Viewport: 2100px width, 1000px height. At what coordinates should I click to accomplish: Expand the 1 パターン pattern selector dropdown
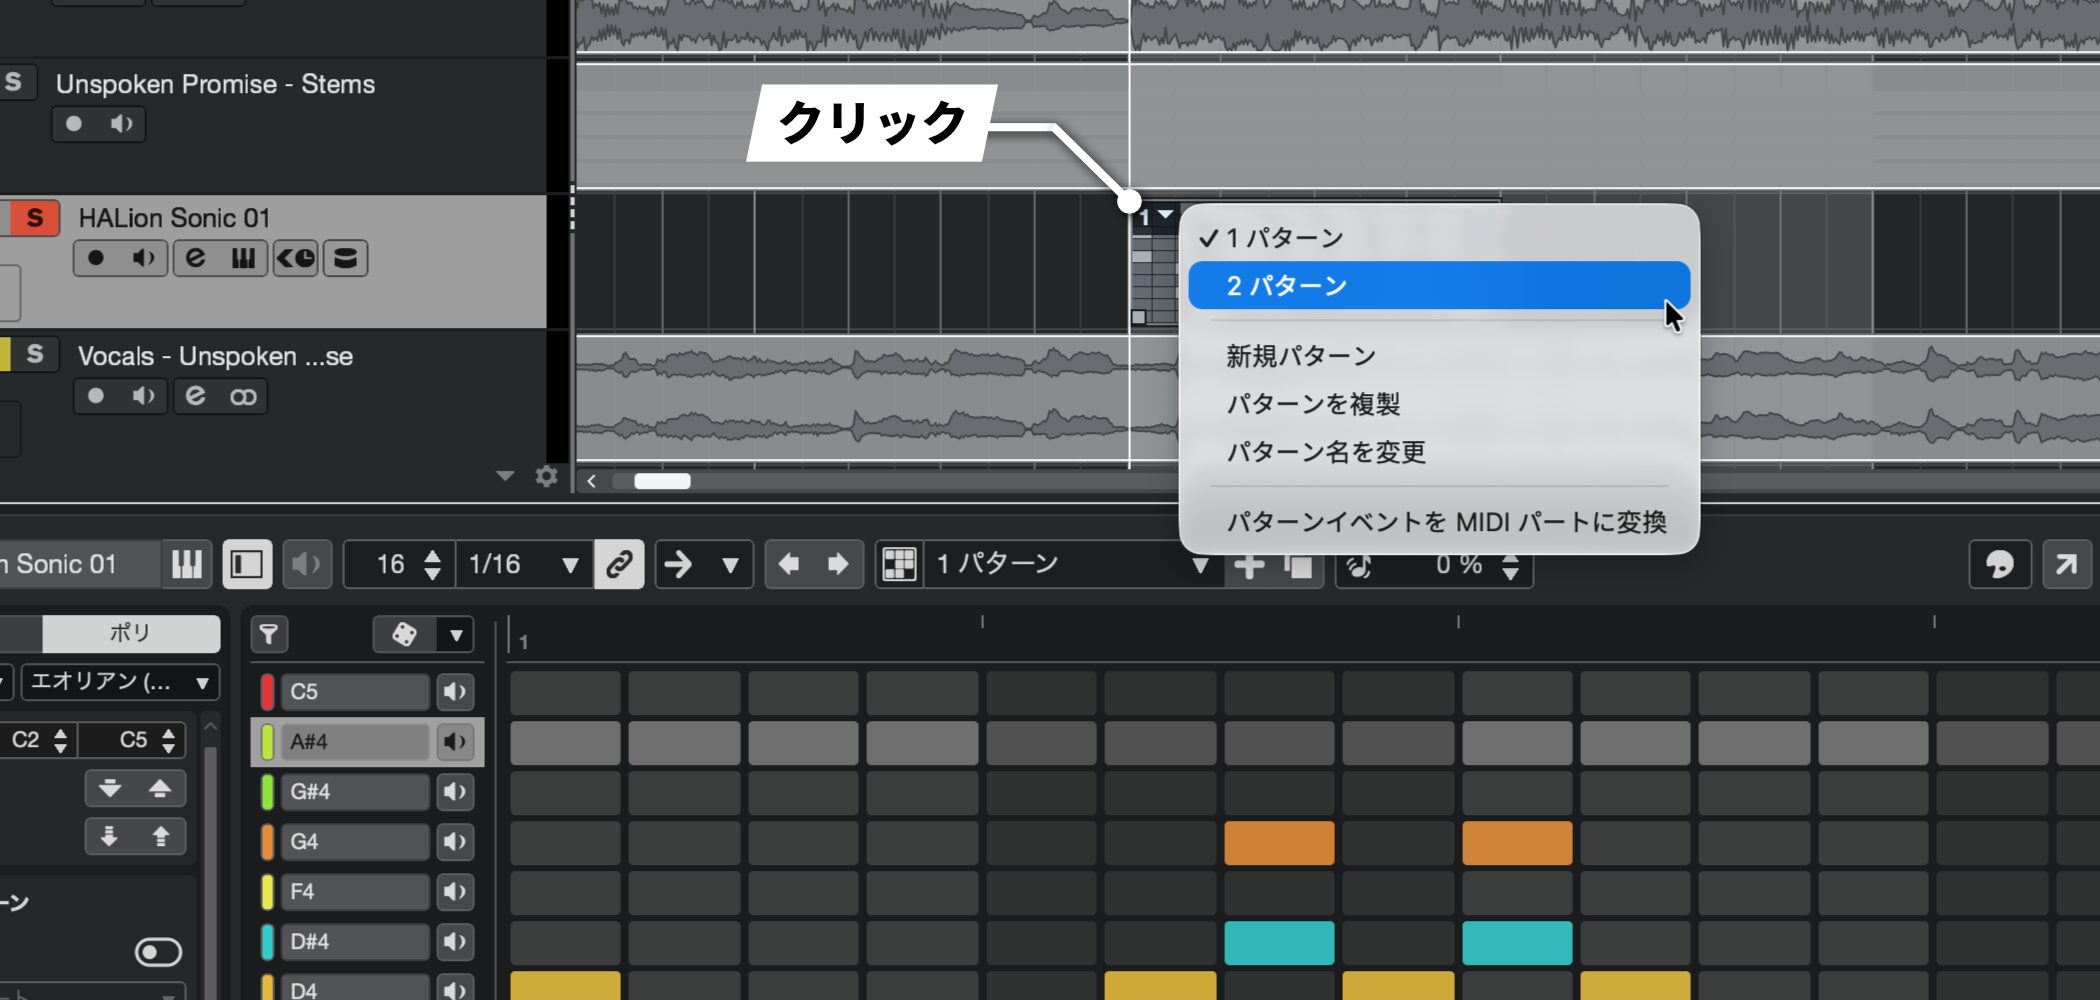[x=1199, y=565]
